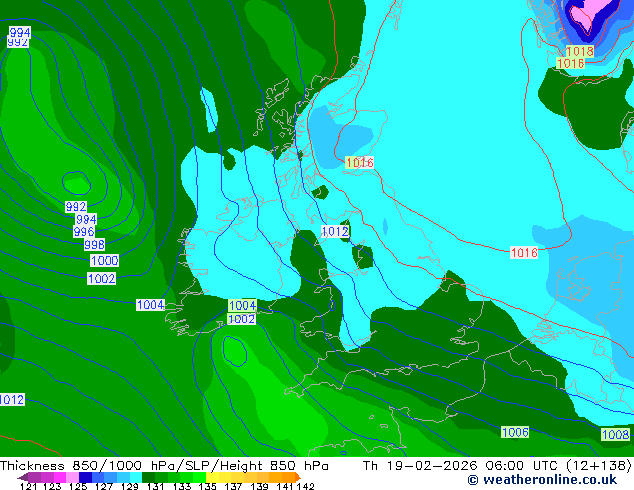Select the cyan legend swatch

(136, 477)
